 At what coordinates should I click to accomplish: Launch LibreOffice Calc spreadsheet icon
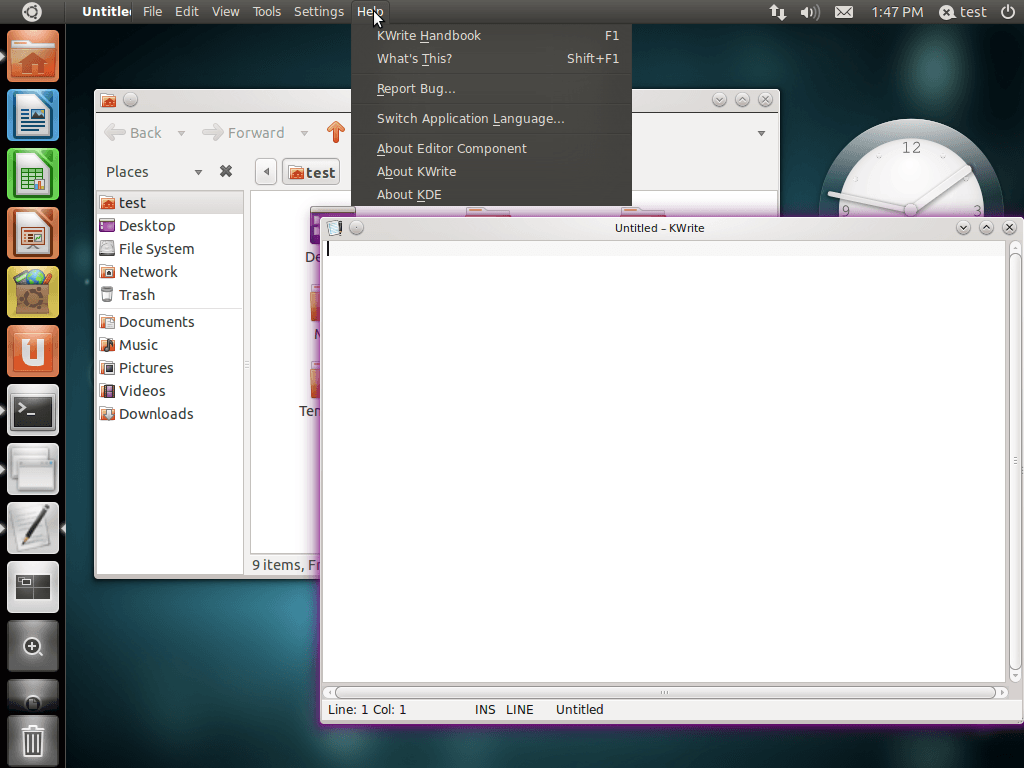pos(33,174)
